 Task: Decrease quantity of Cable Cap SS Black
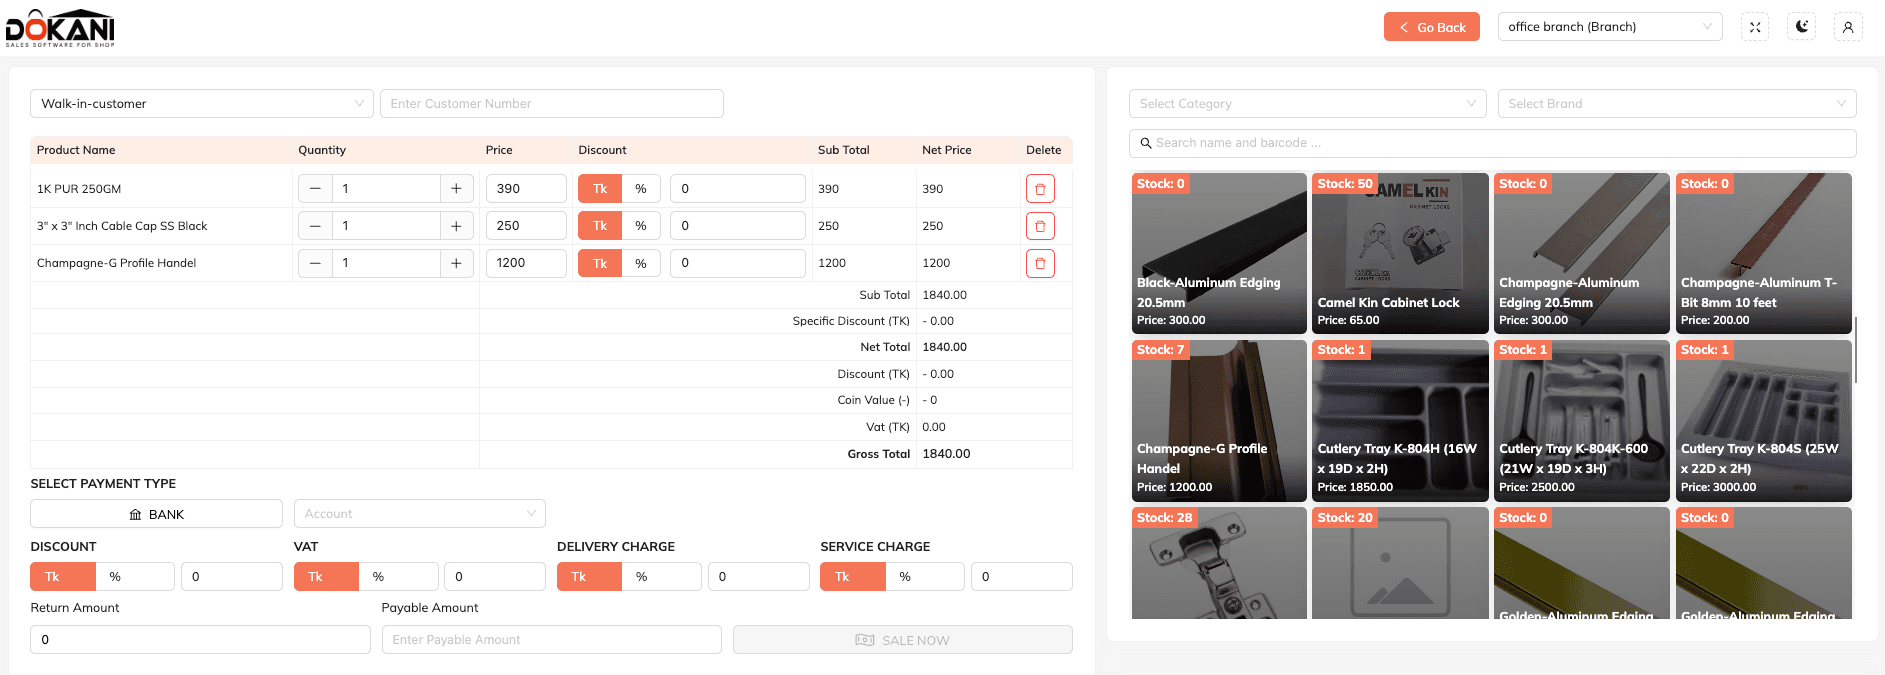tap(315, 226)
